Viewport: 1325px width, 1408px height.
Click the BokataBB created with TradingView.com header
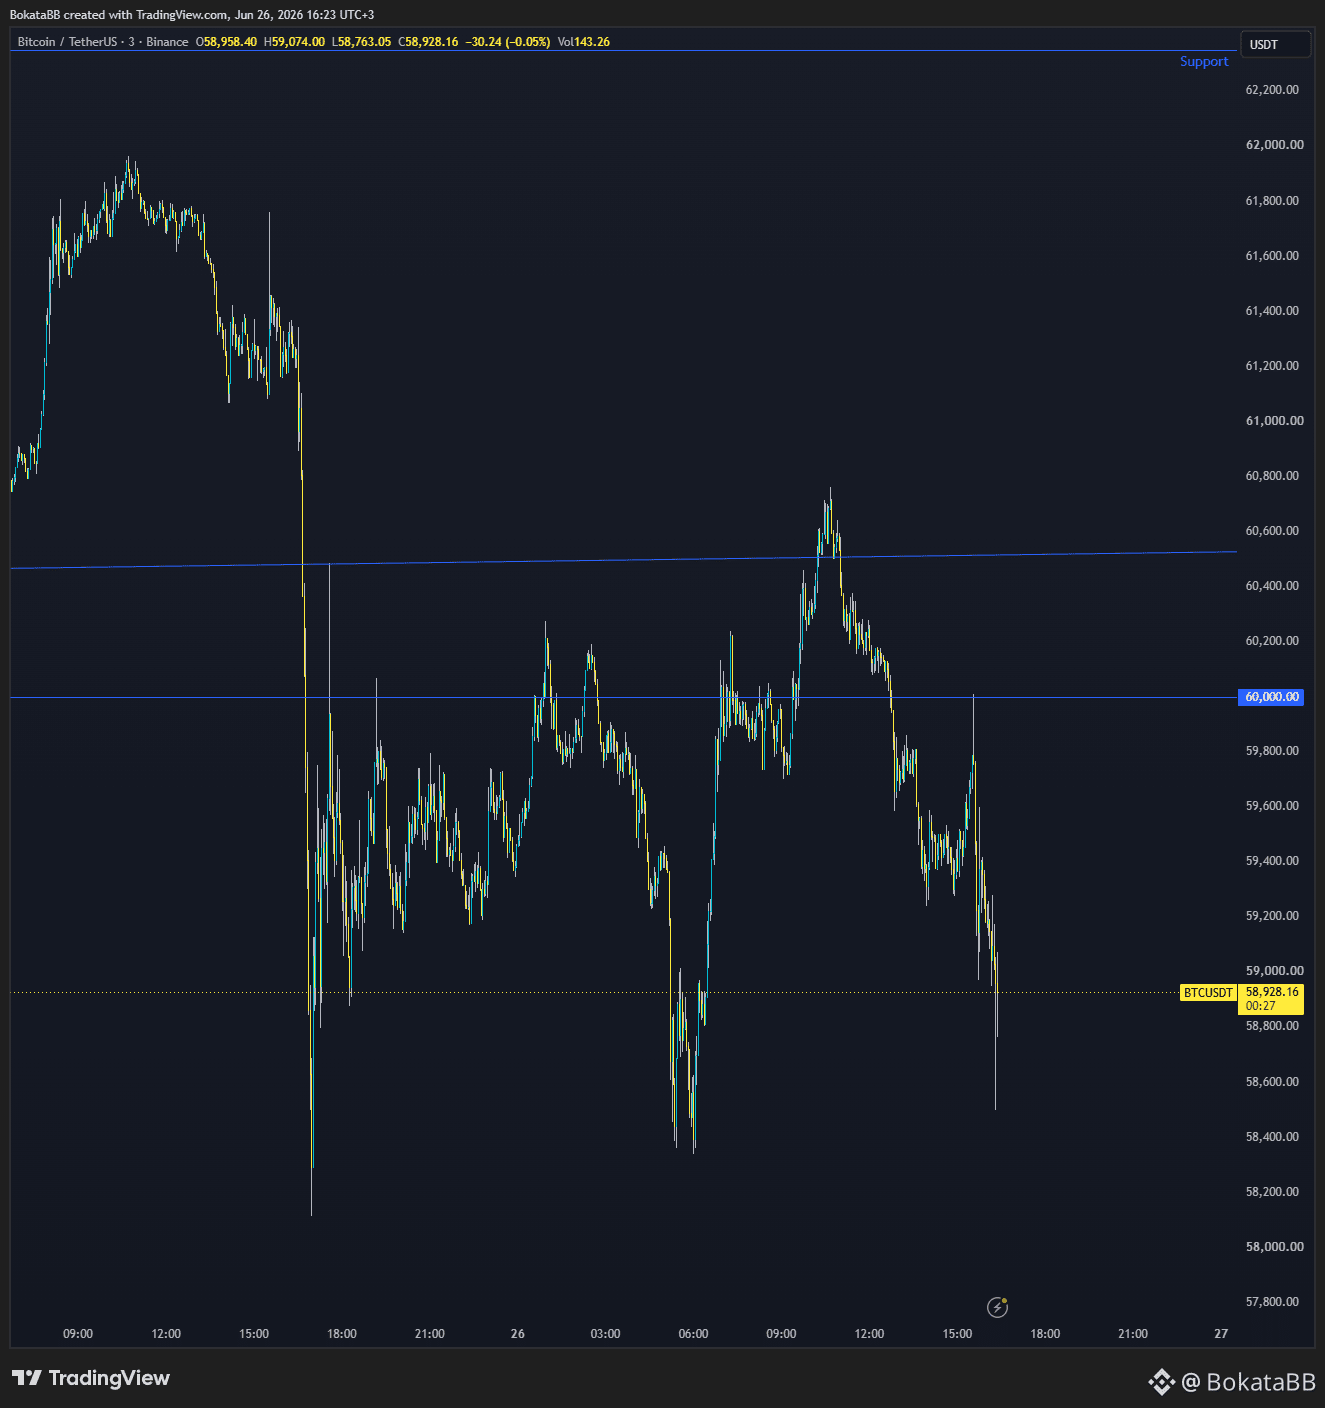(x=192, y=15)
